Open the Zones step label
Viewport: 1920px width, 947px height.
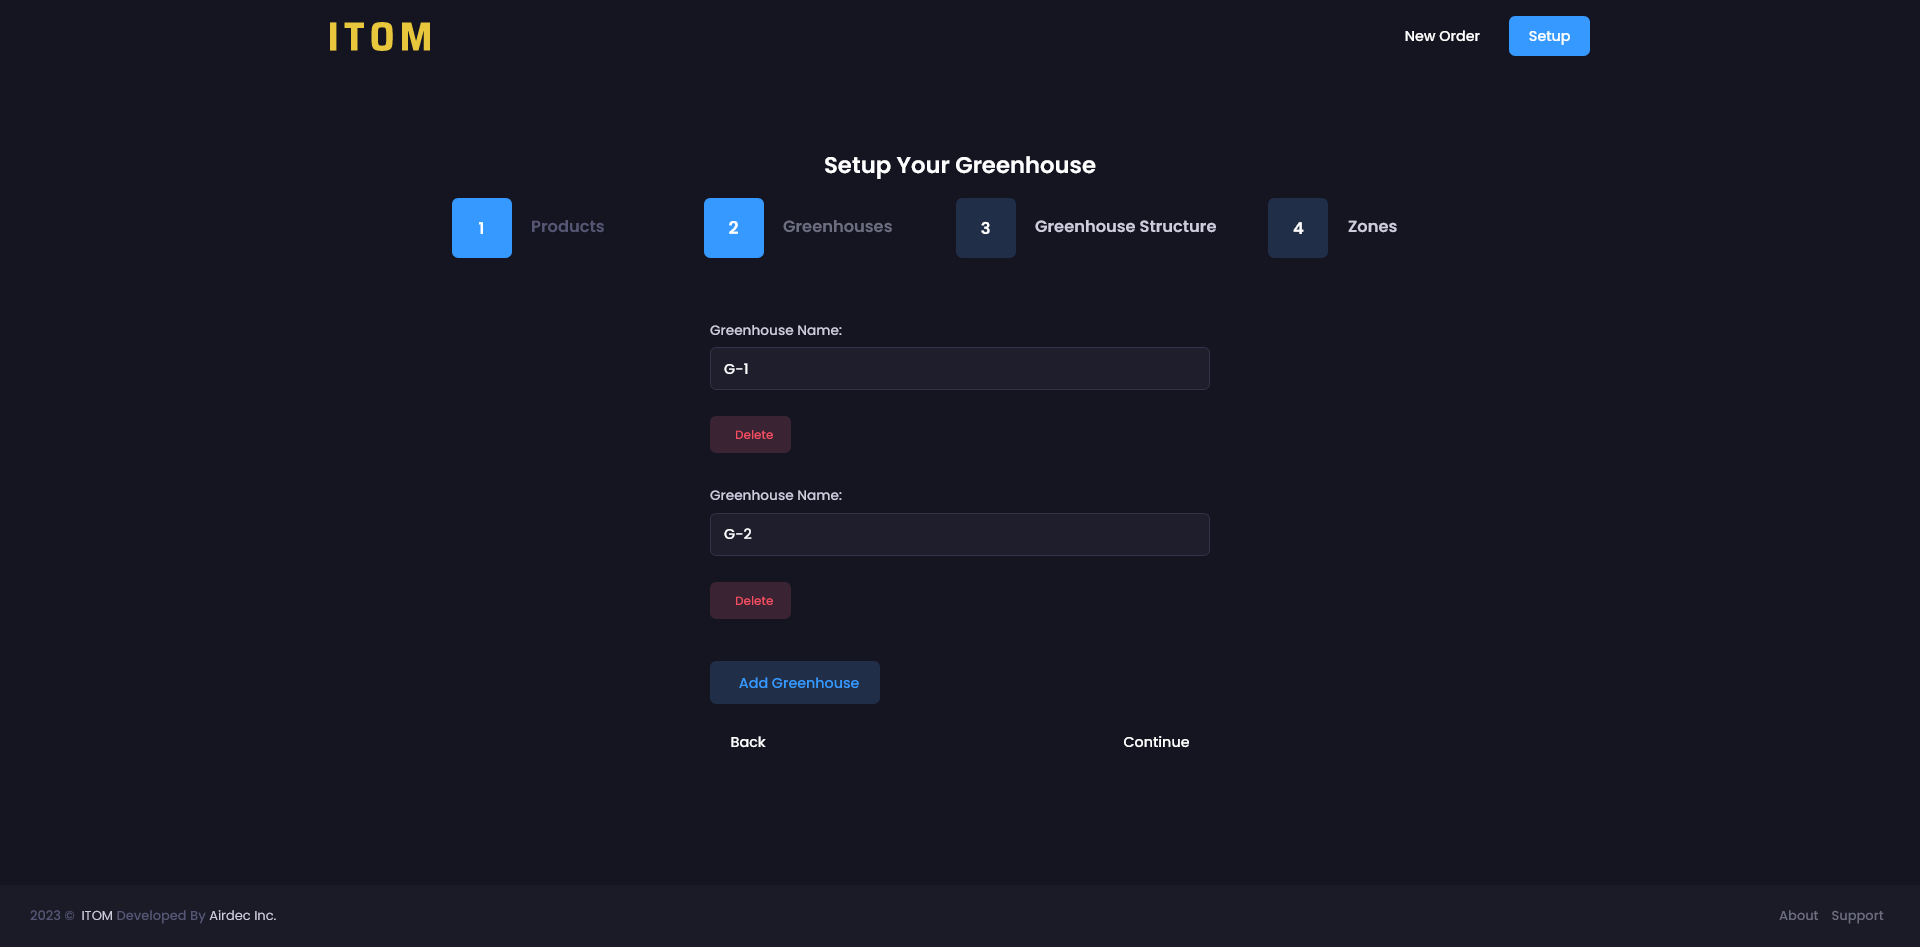(x=1371, y=227)
